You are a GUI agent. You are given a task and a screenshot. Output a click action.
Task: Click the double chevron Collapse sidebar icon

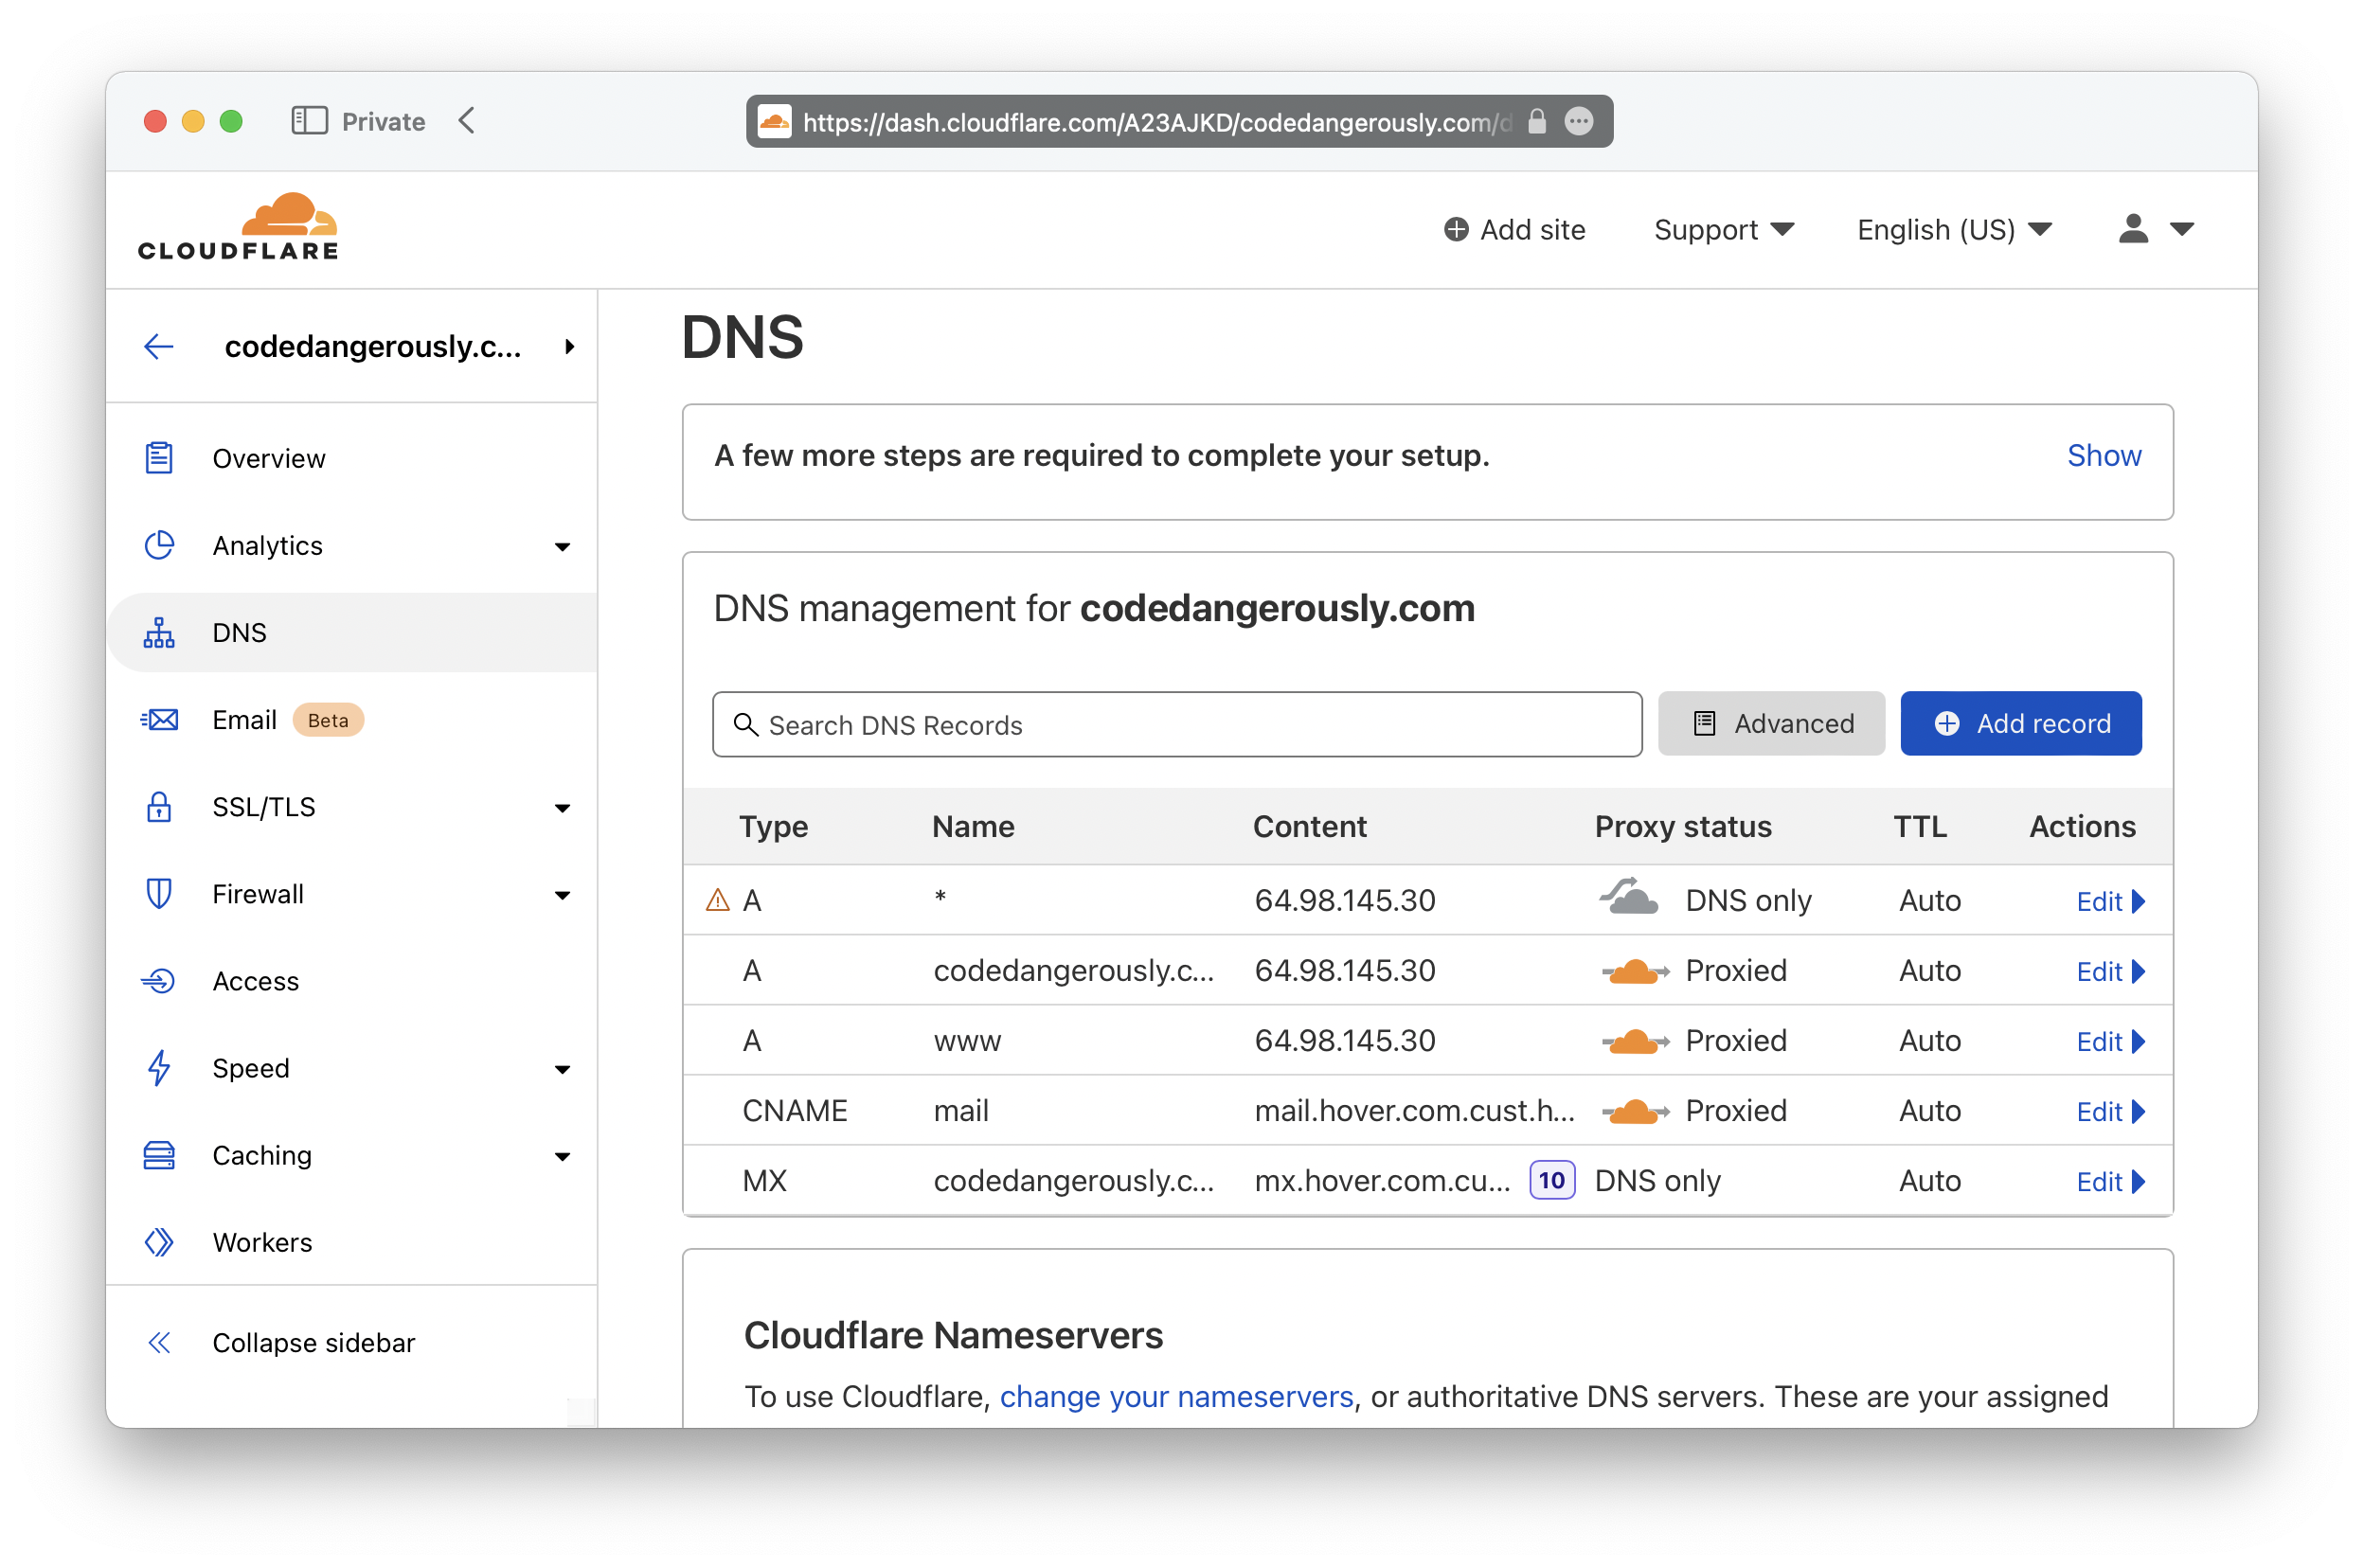point(159,1342)
